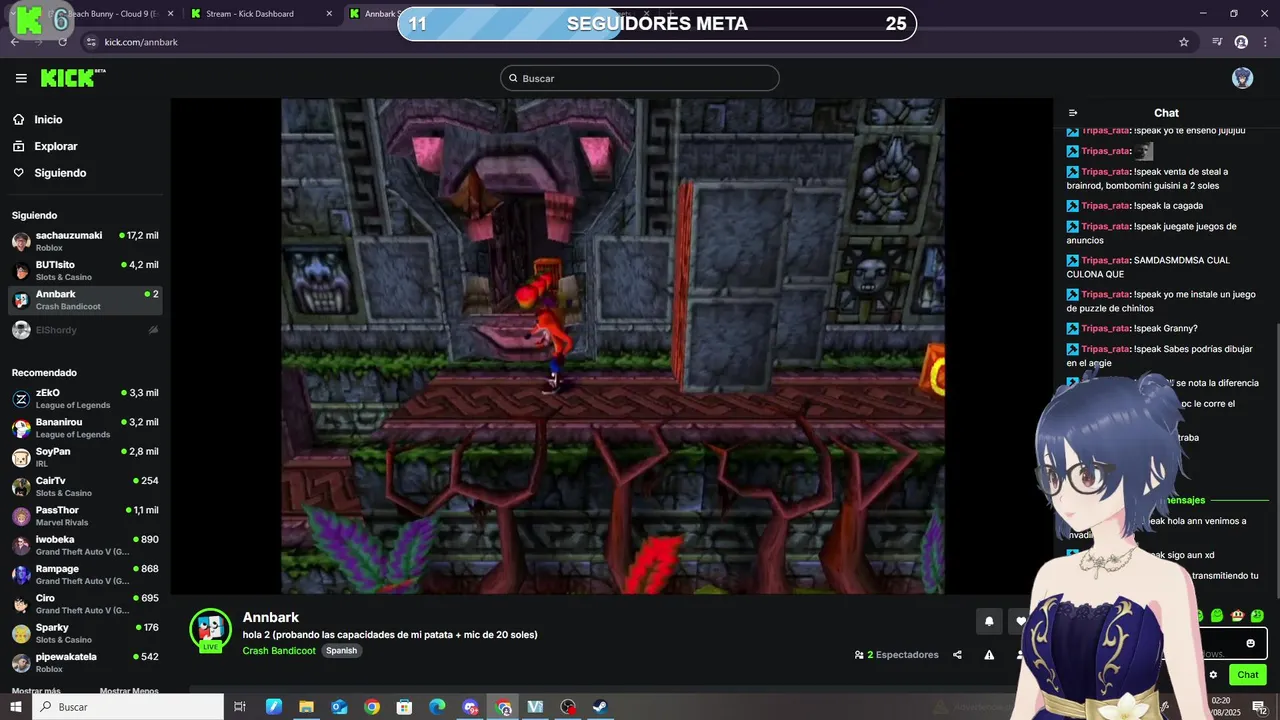Open recommended channel Rampage
Screen dimensions: 1280x720
click(x=85, y=574)
